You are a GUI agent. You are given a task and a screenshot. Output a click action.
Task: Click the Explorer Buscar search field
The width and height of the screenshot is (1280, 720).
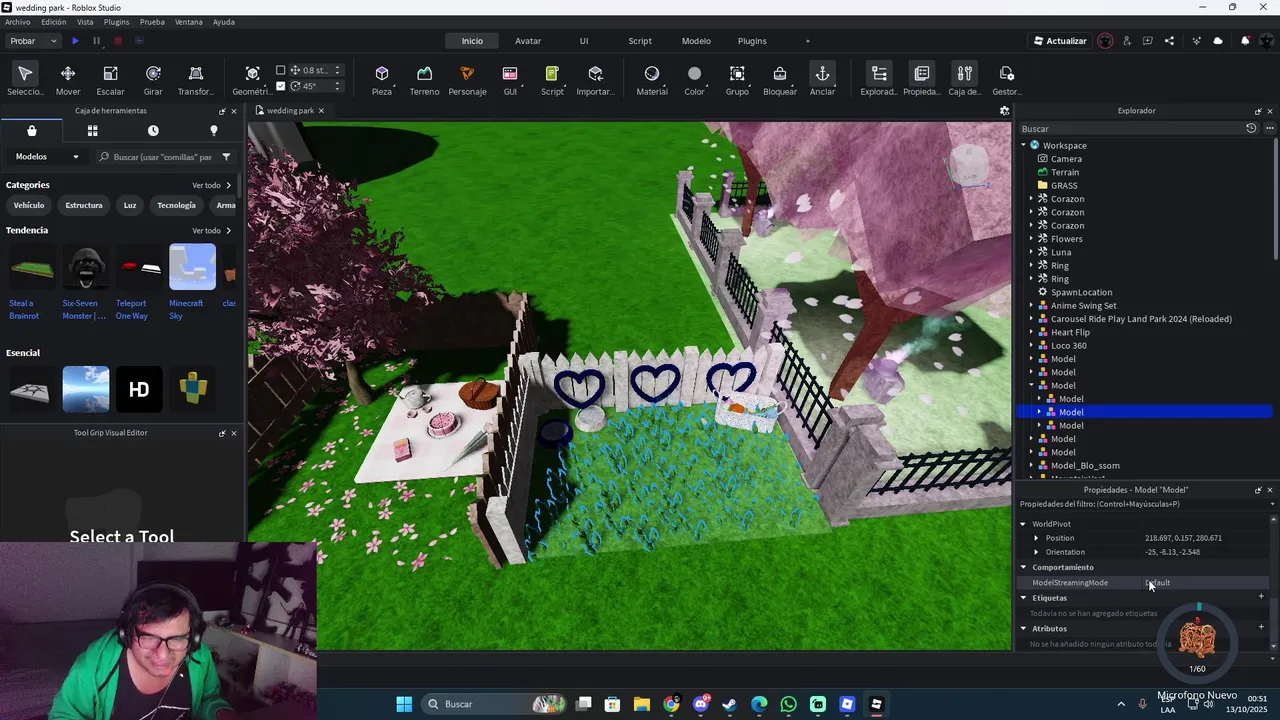pos(1130,129)
